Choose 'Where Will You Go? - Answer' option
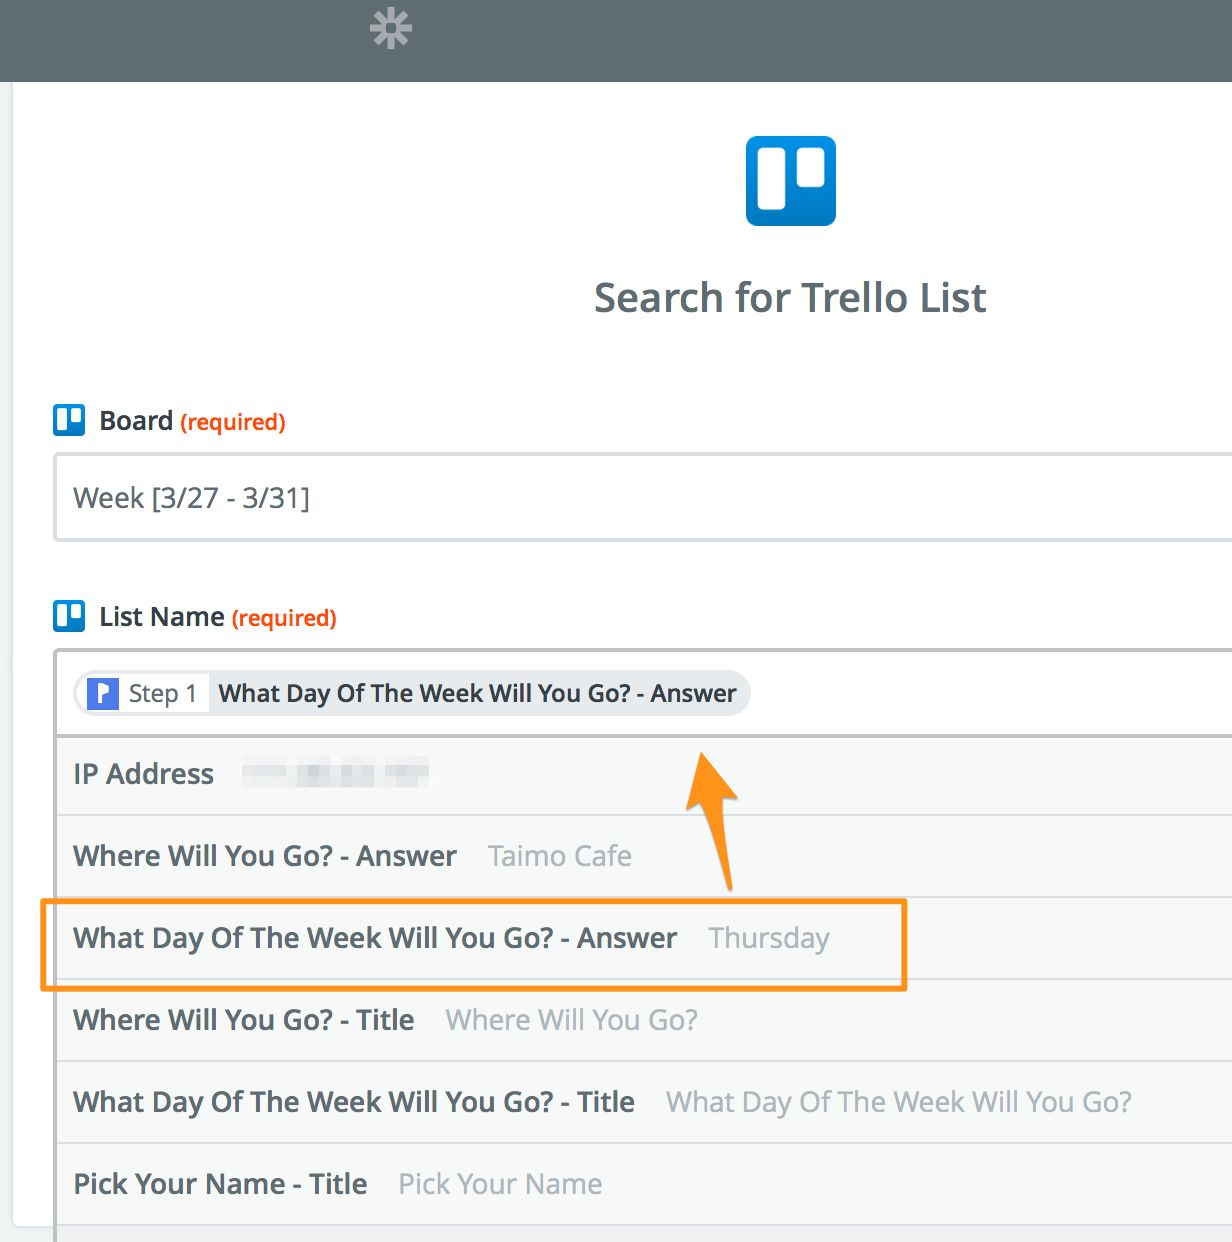This screenshot has height=1242, width=1232. pos(644,856)
